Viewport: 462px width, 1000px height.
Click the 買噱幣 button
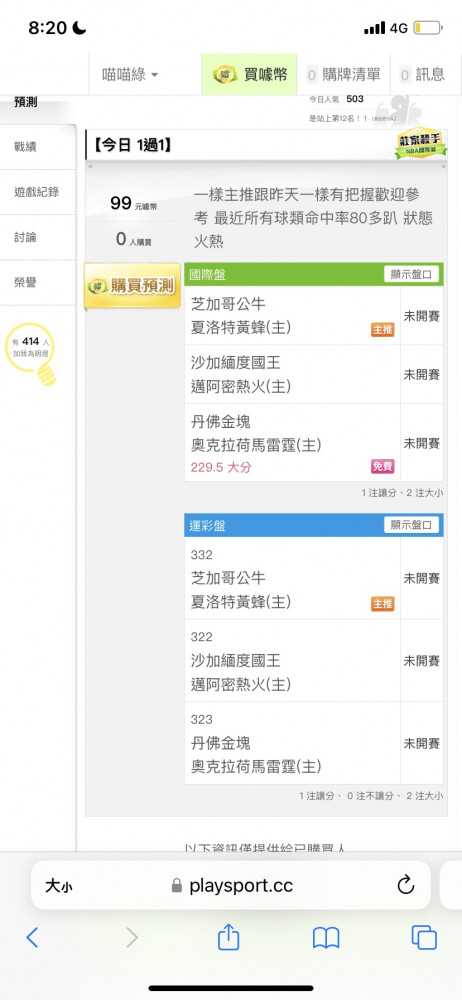250,75
